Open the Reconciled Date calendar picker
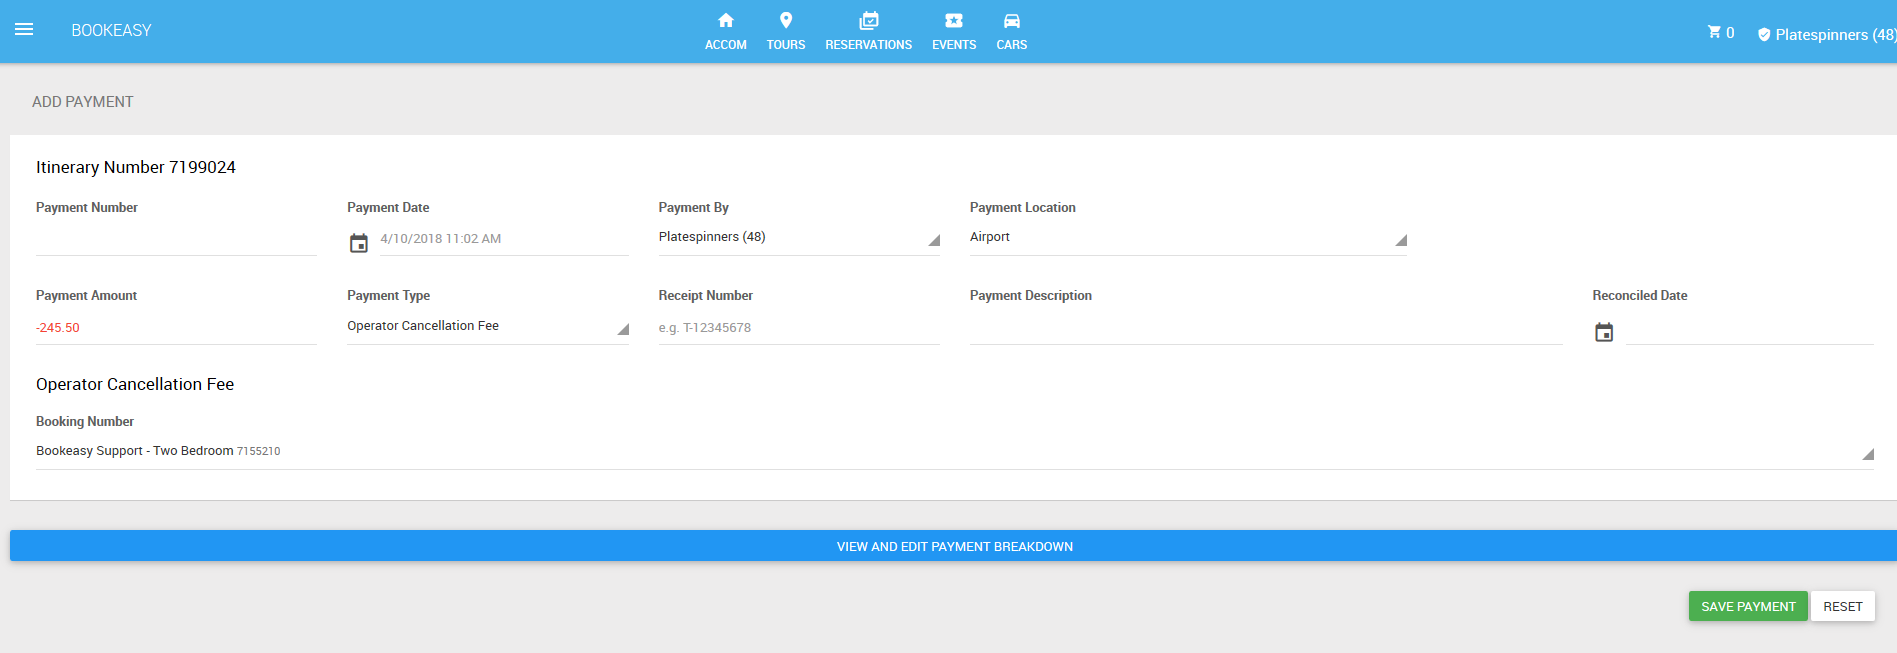1897x653 pixels. click(1604, 332)
